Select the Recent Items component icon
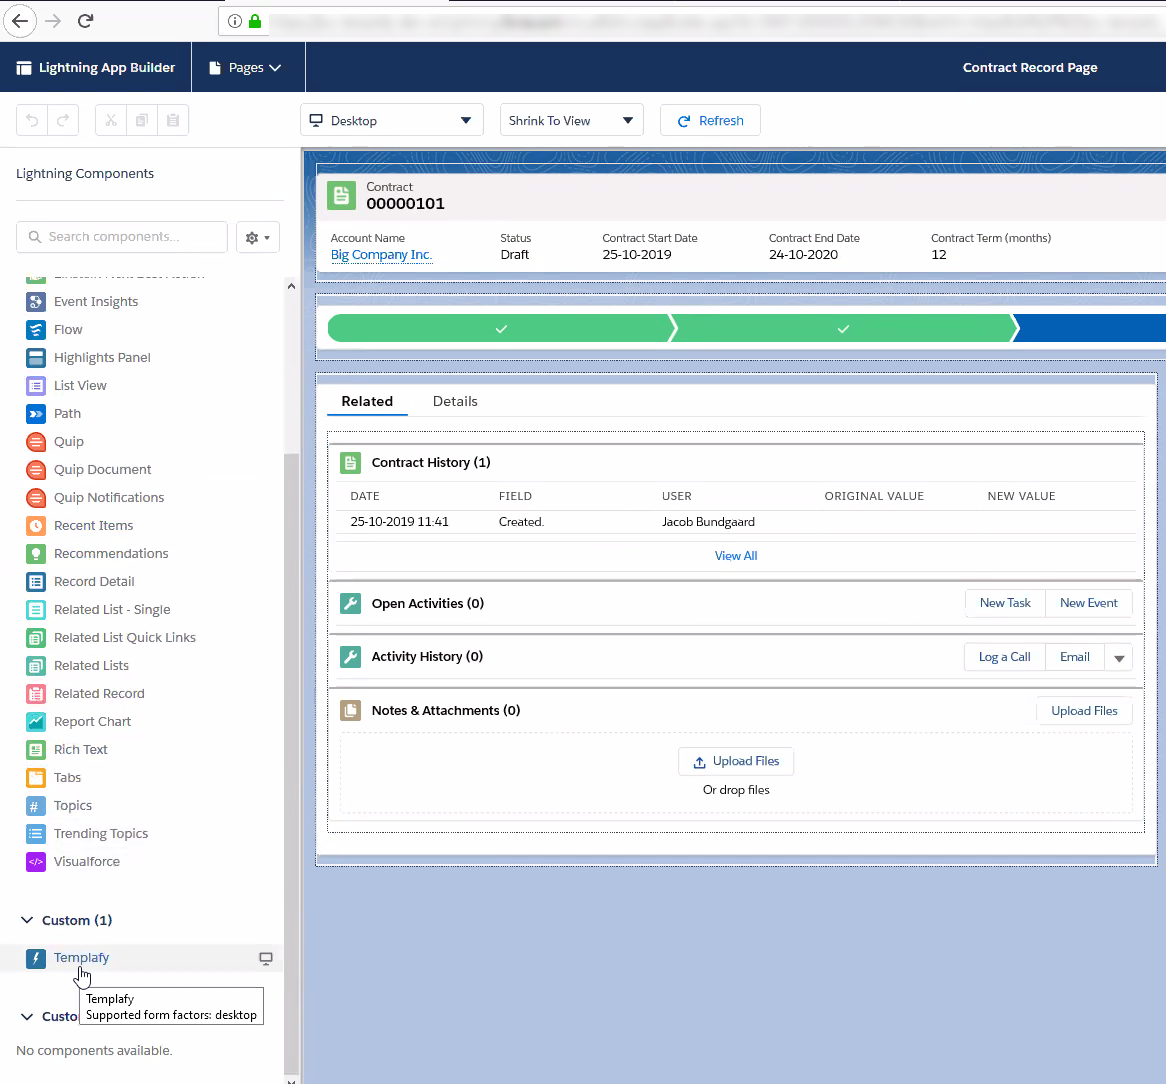Viewport: 1166px width, 1084px height. (x=36, y=526)
